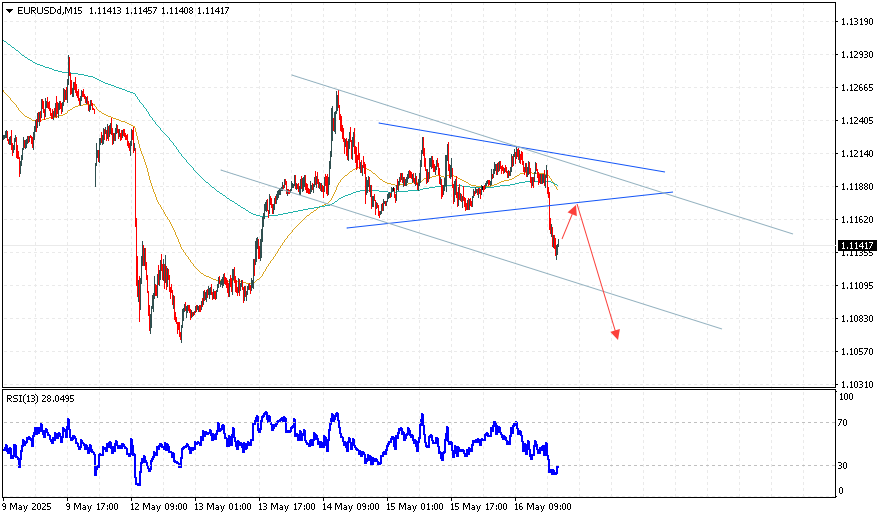Click the RSI 100 level label
881x518 pixels.
846,397
